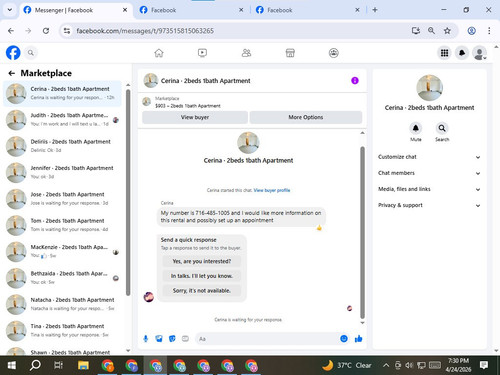Open the Friends icon in the top nav
Image resolution: width=500 pixels, height=375 pixels.
click(246, 53)
